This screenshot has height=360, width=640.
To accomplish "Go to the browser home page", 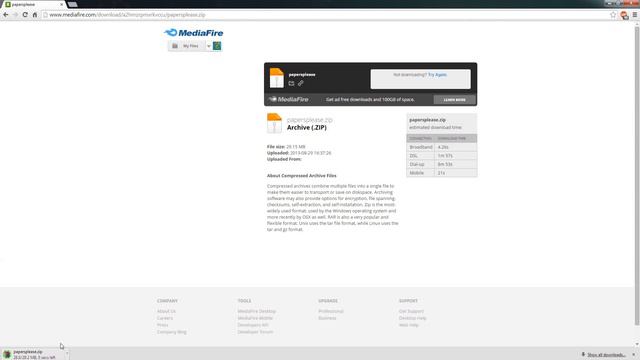I will pos(35,15).
